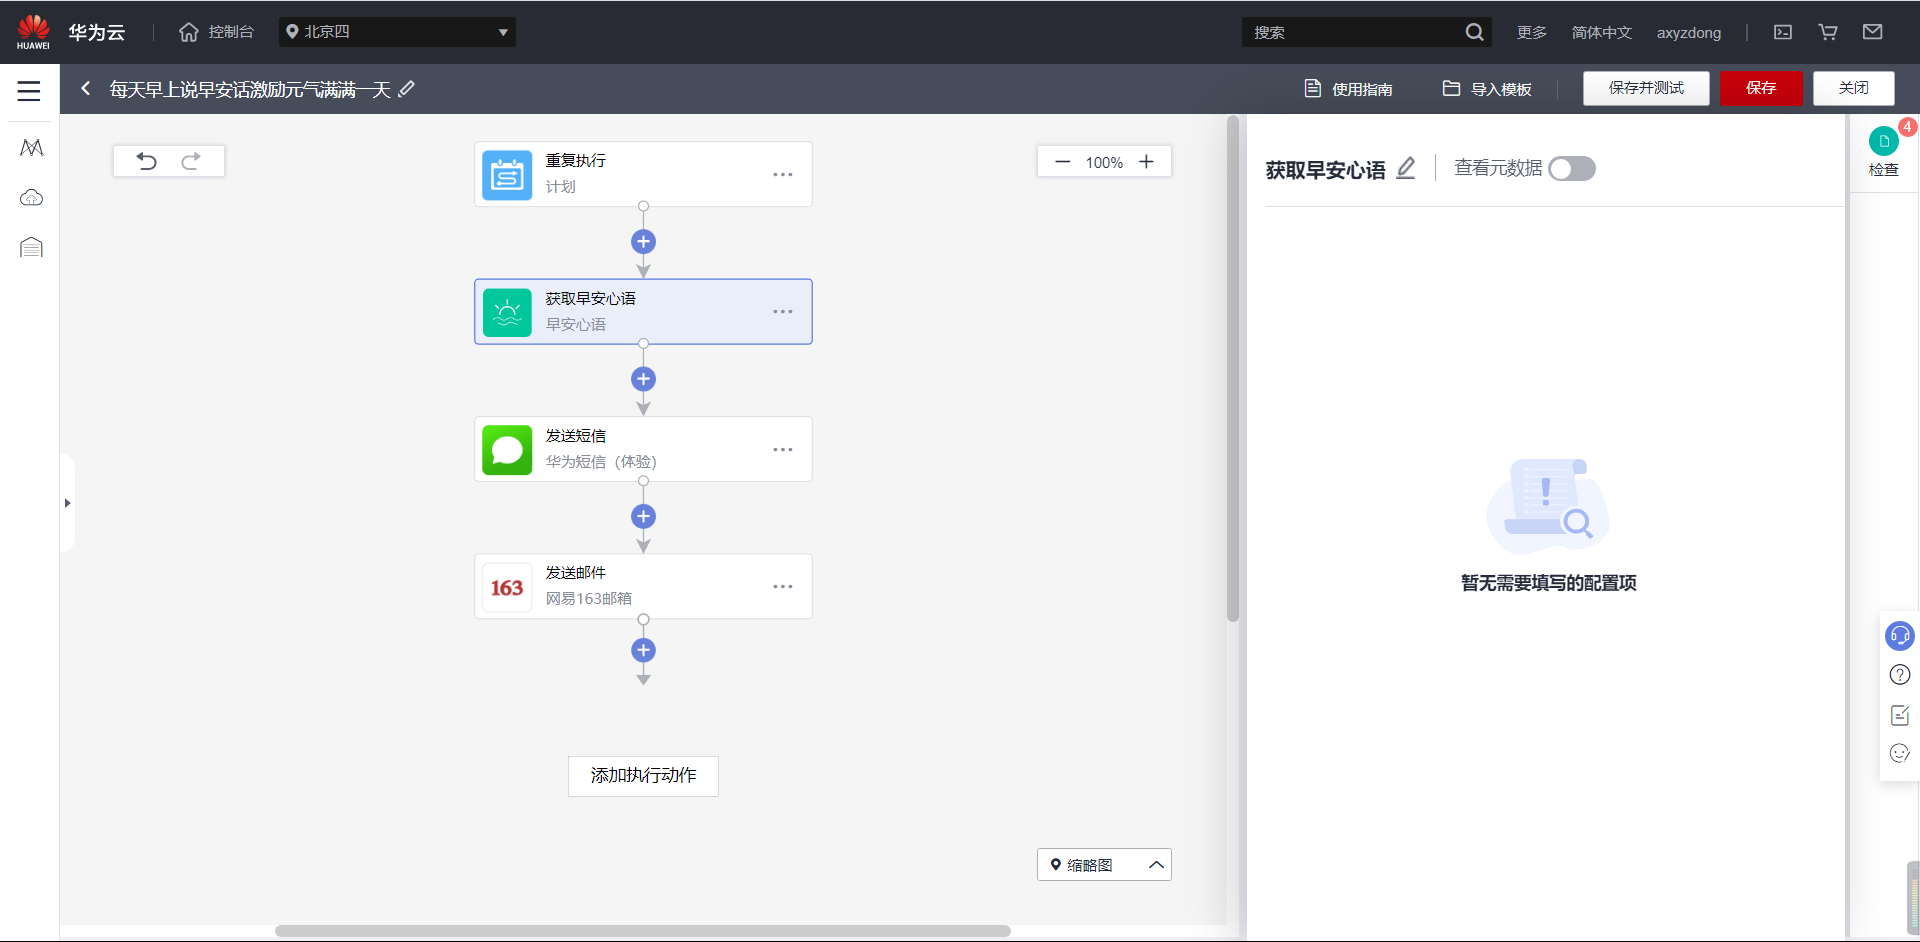Rename 获取早安心语 with the pencil icon

point(1405,168)
